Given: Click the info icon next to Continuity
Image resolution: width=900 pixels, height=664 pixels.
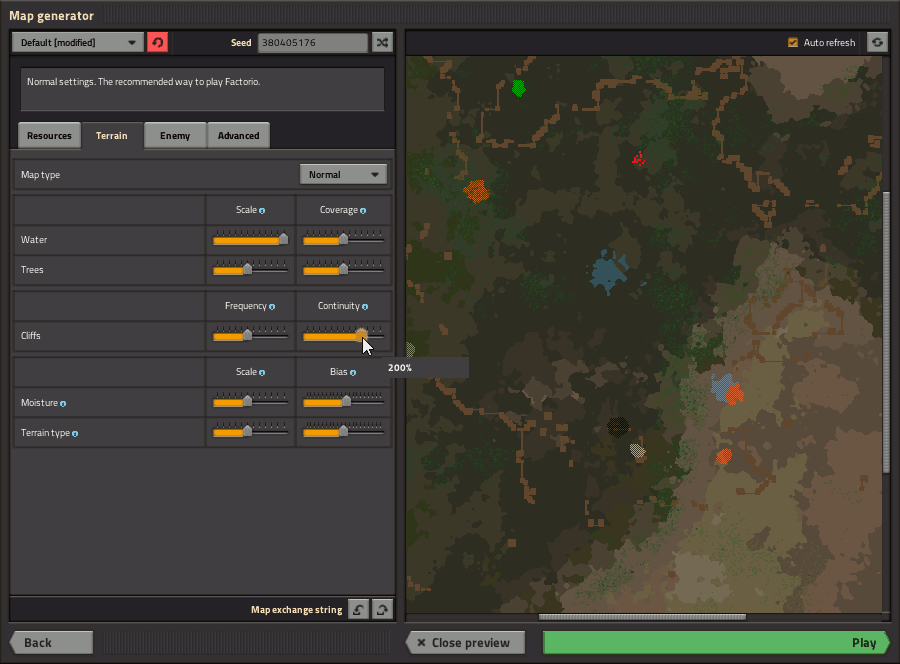Looking at the screenshot, I should 364,306.
